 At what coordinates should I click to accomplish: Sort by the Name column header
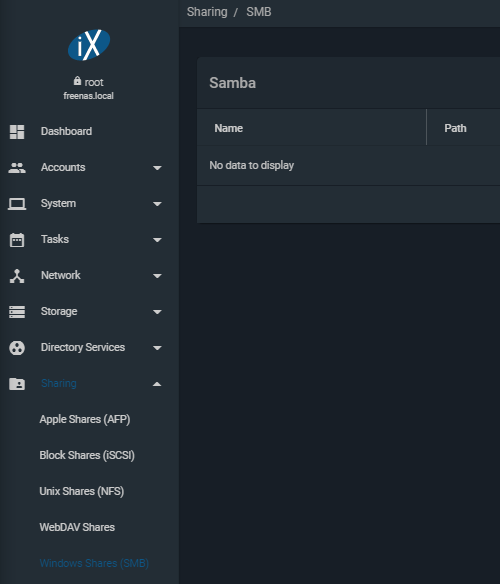[228, 128]
